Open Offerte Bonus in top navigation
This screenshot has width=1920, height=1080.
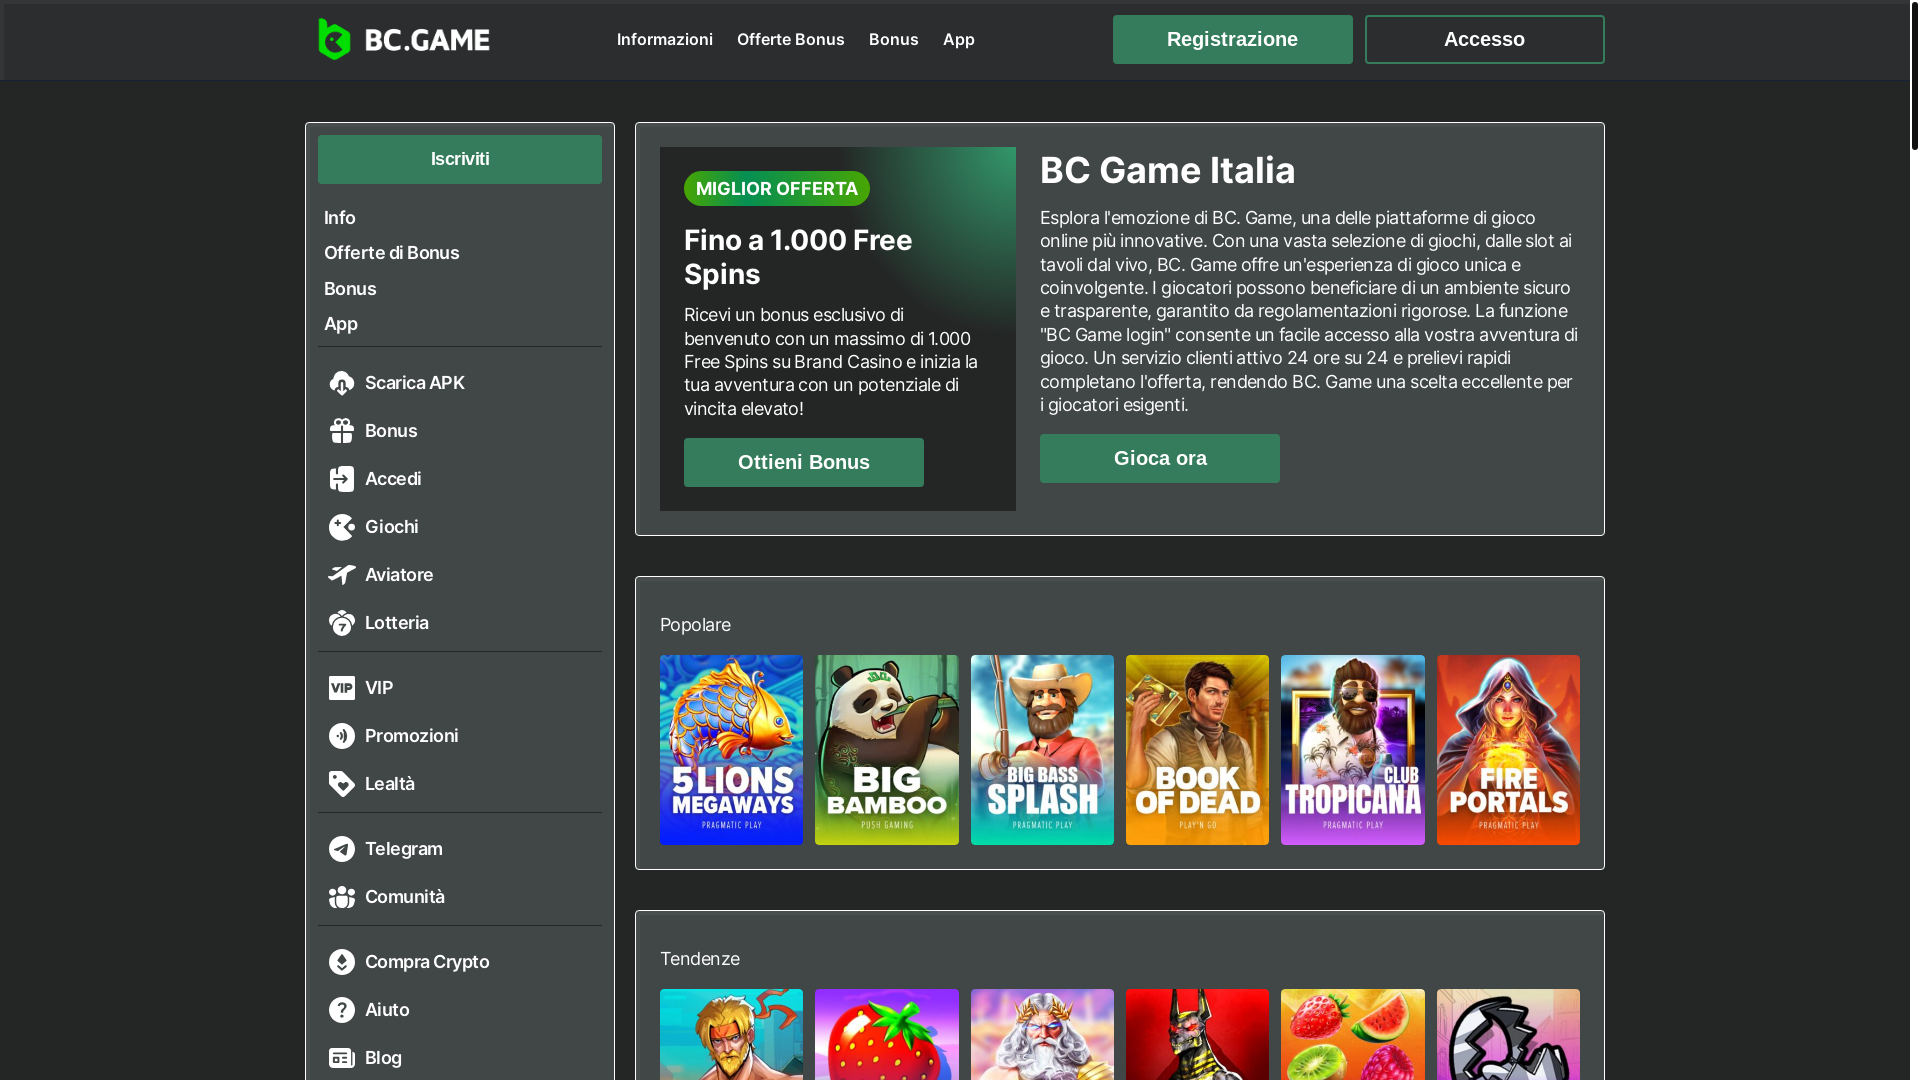tap(791, 39)
